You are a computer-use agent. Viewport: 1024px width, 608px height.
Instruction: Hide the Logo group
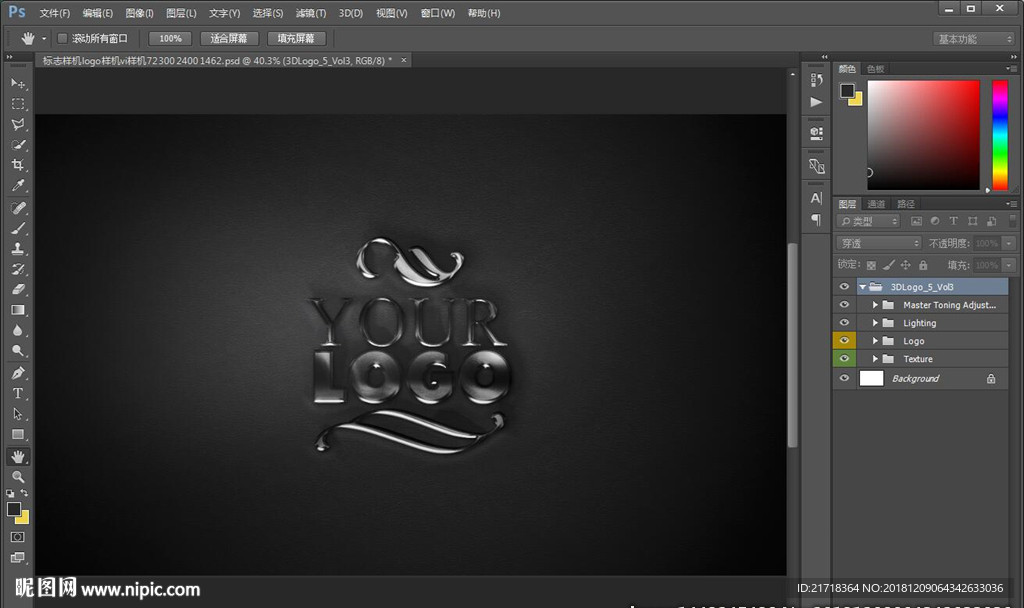[844, 341]
